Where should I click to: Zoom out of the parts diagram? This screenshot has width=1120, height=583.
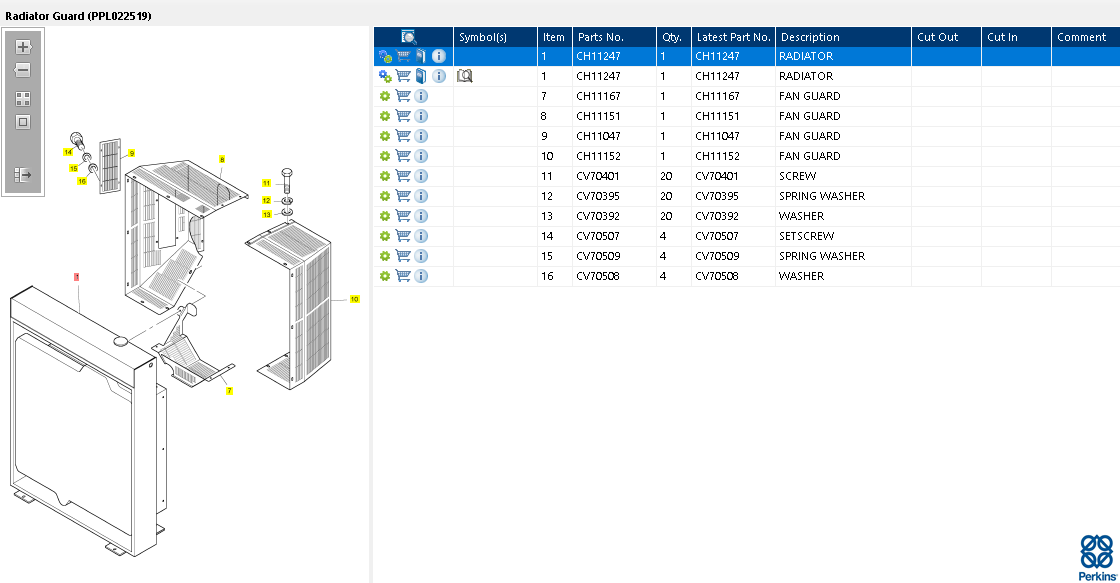pos(23,71)
